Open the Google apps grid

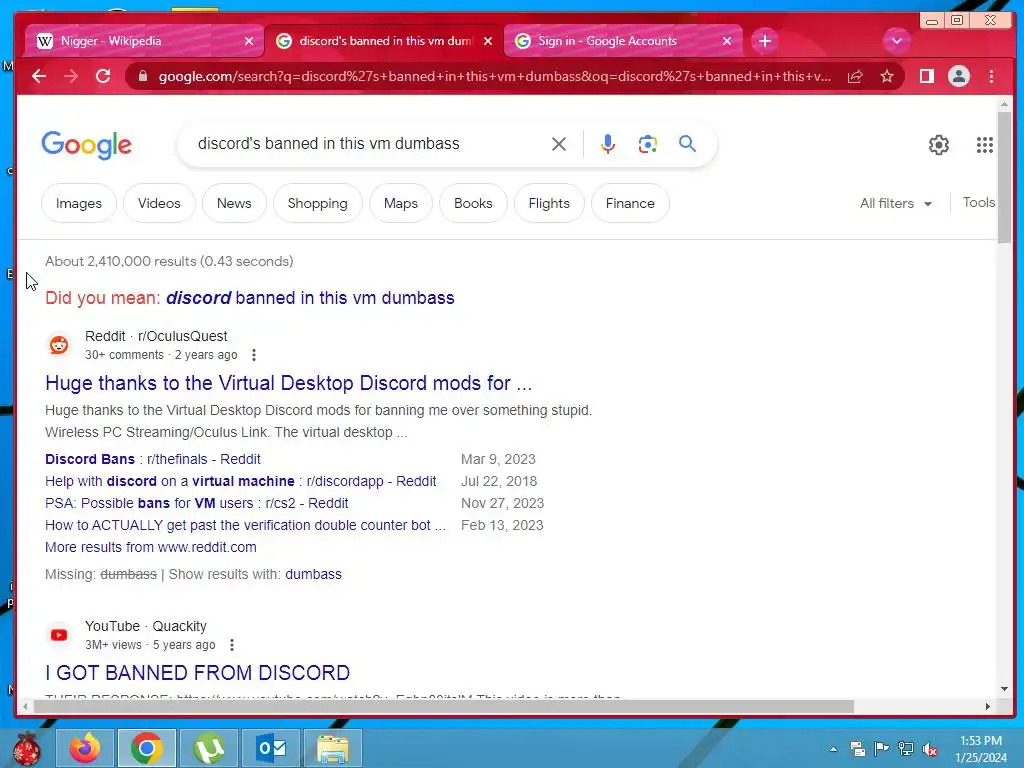[x=984, y=144]
